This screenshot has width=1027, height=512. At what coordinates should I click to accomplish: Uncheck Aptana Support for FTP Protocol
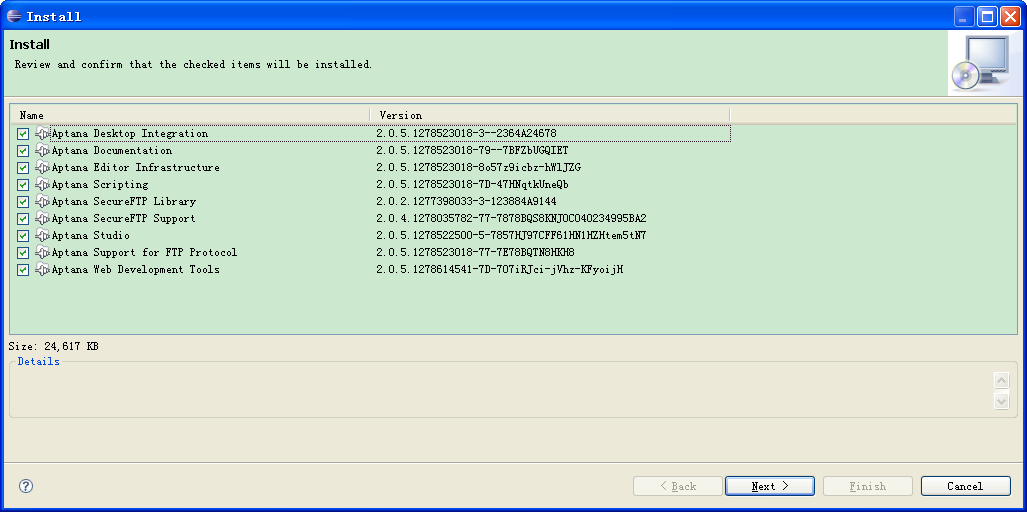tap(24, 253)
